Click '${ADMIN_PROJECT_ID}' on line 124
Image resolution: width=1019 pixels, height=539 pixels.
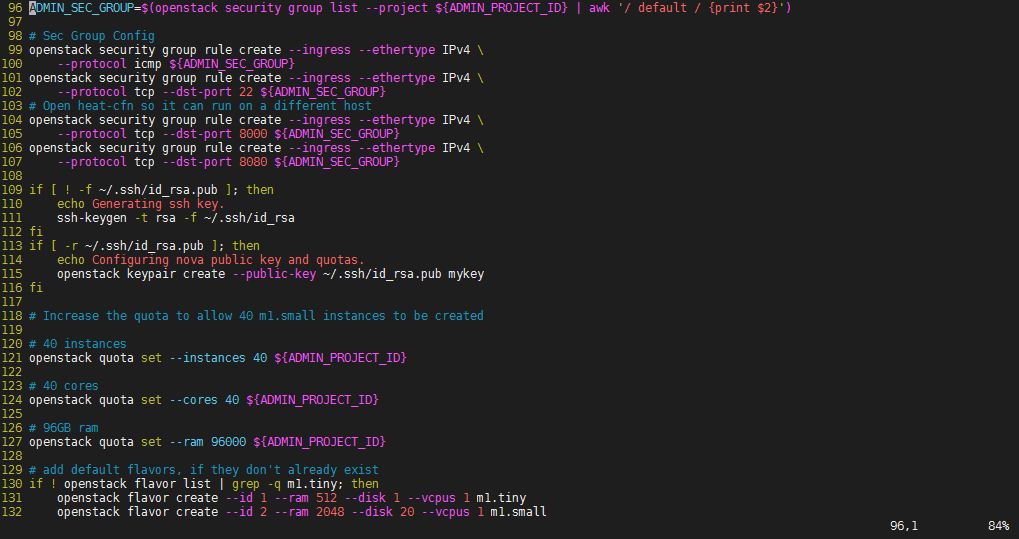tap(312, 399)
